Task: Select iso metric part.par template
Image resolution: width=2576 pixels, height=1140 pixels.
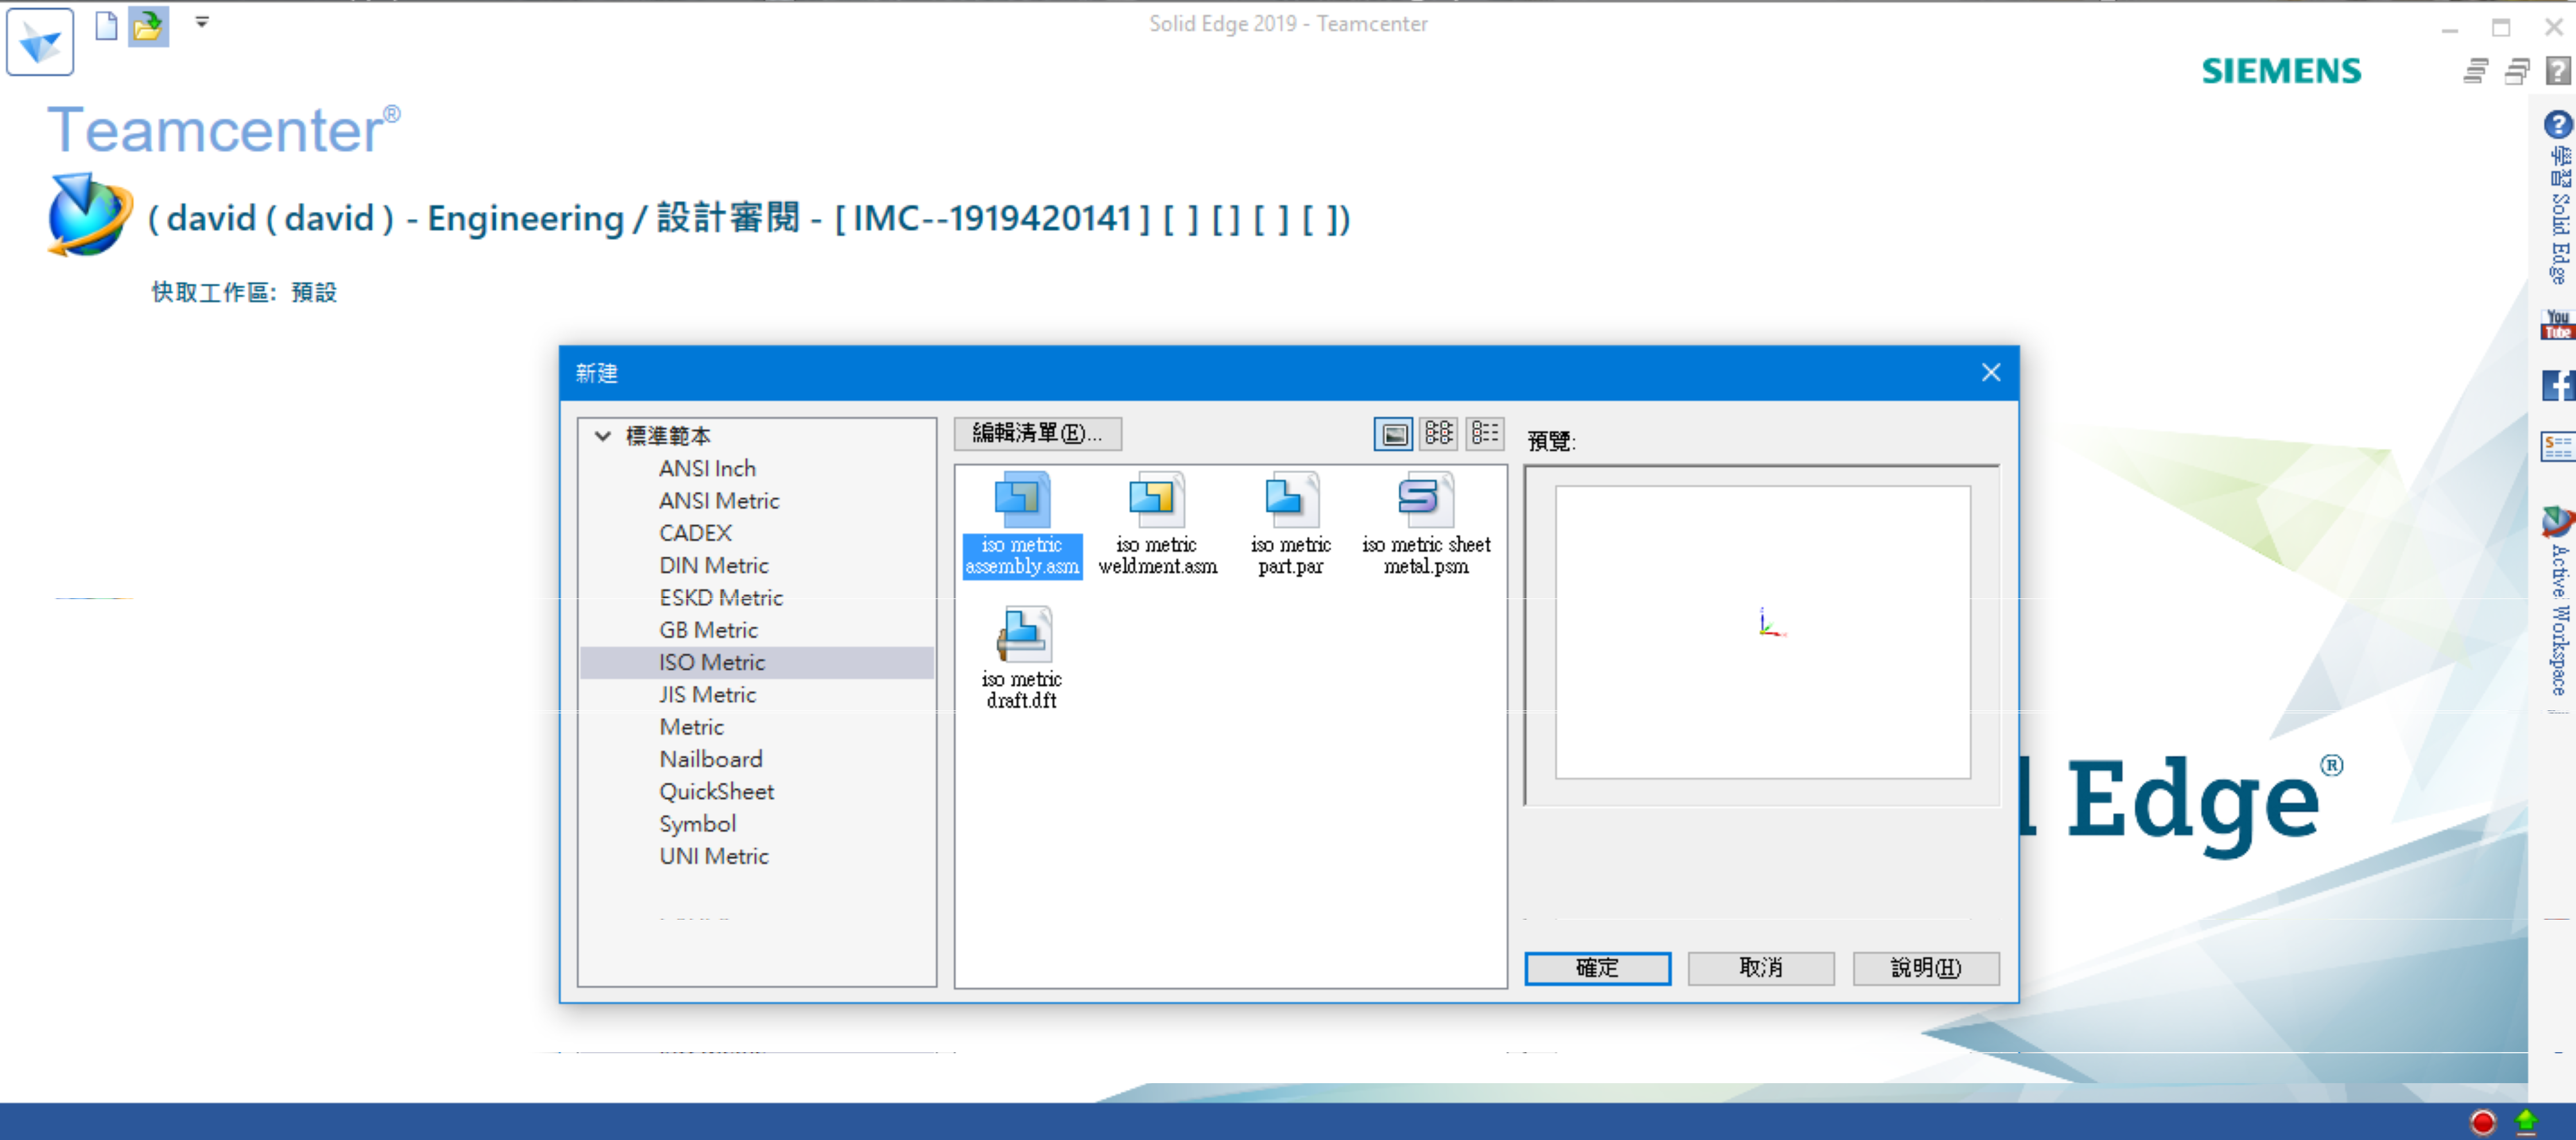Action: pos(1290,525)
